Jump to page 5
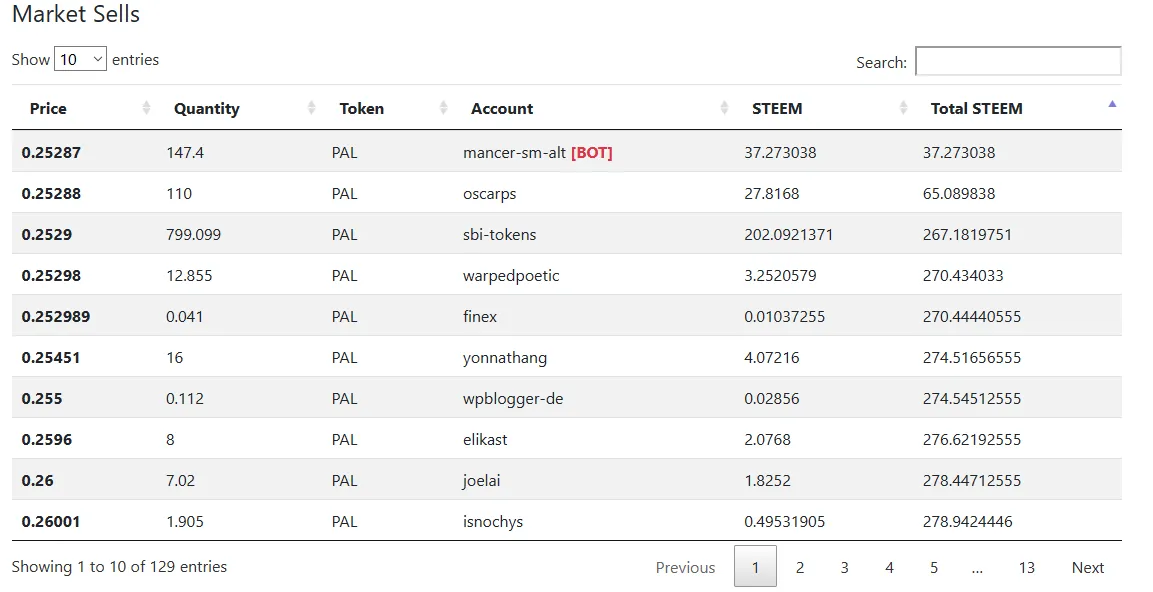 click(934, 567)
